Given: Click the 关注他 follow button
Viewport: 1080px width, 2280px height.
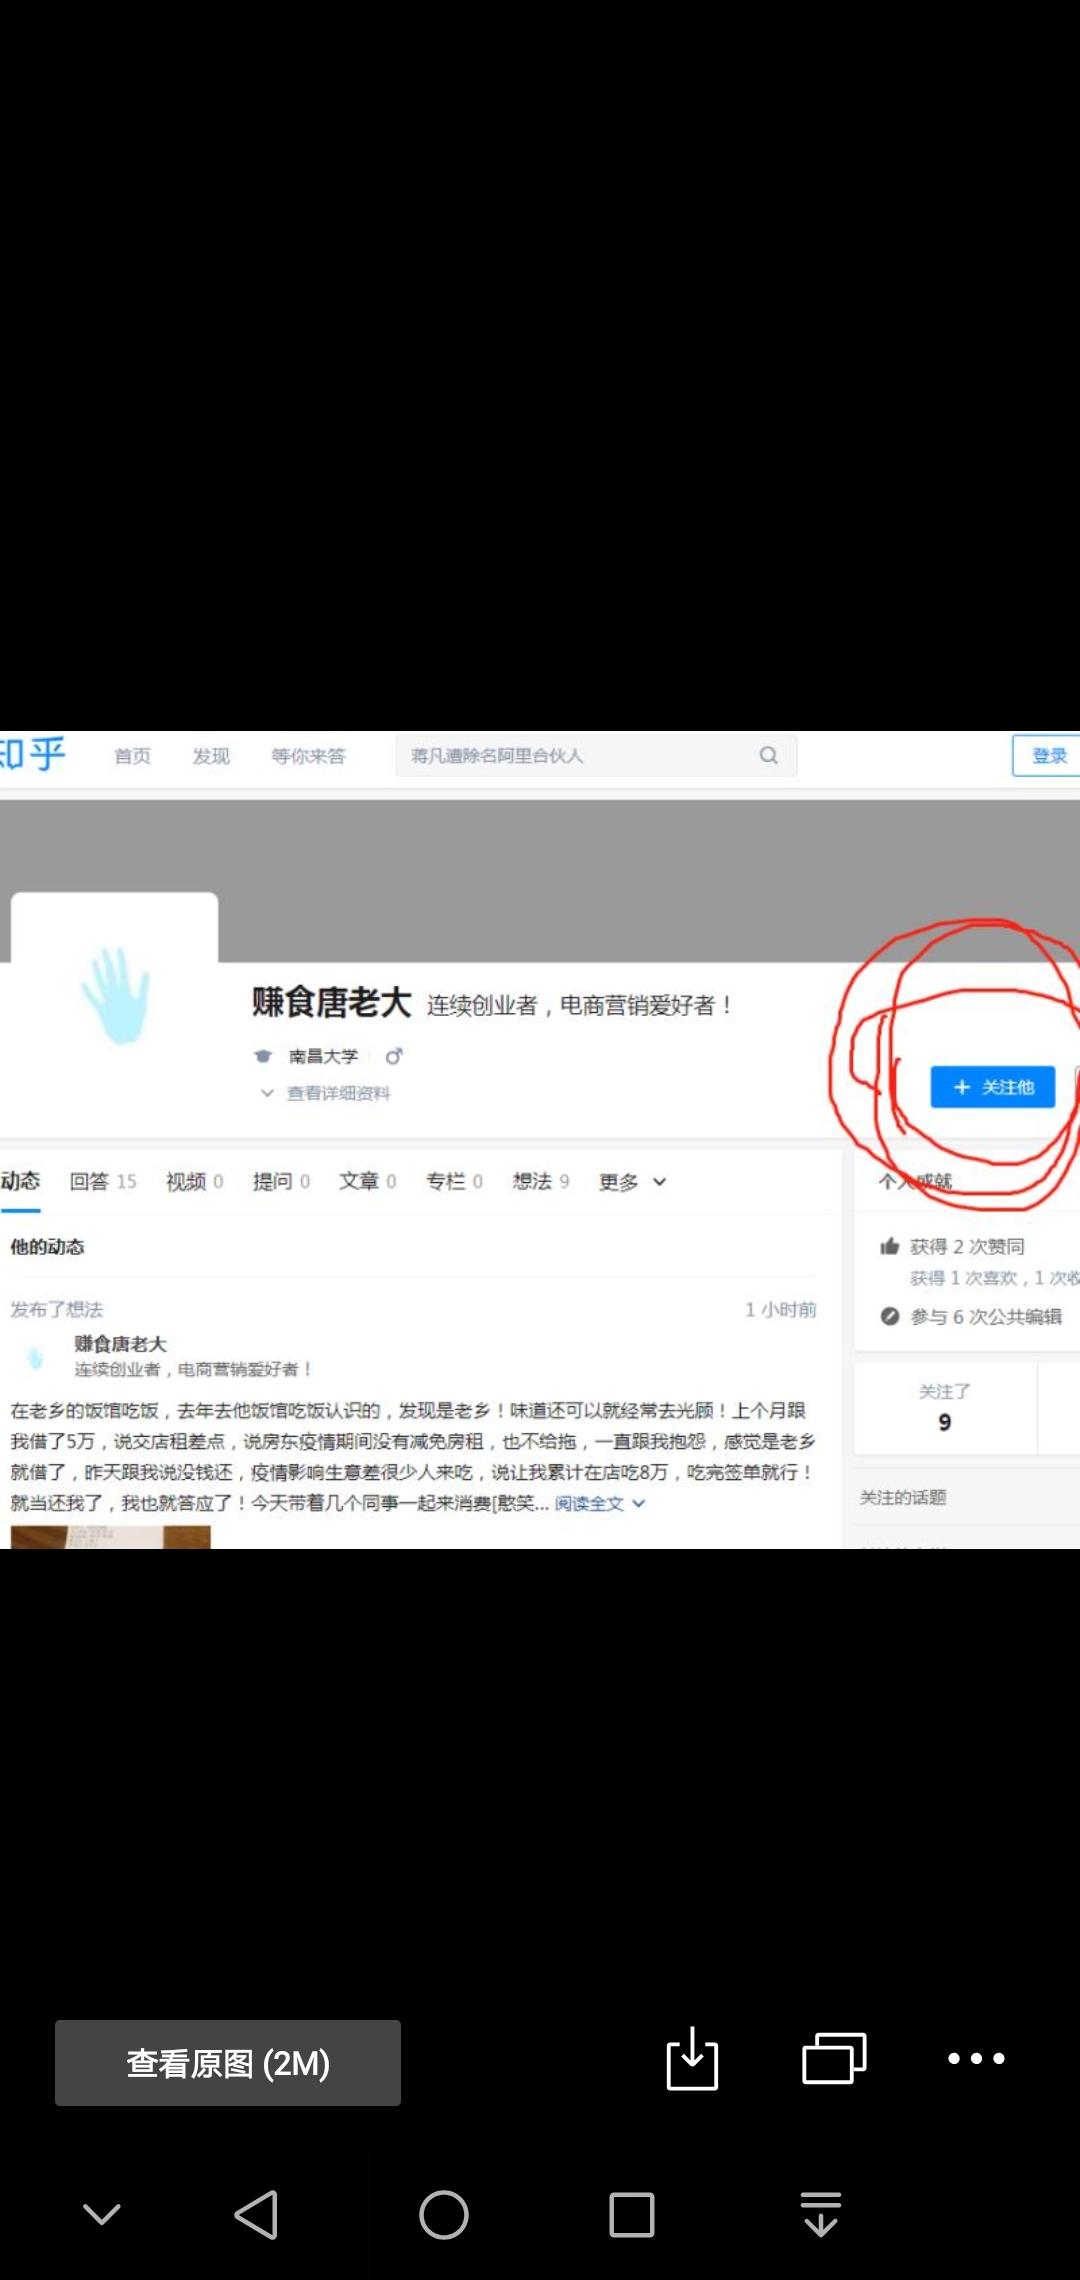Looking at the screenshot, I should pyautogui.click(x=993, y=1087).
